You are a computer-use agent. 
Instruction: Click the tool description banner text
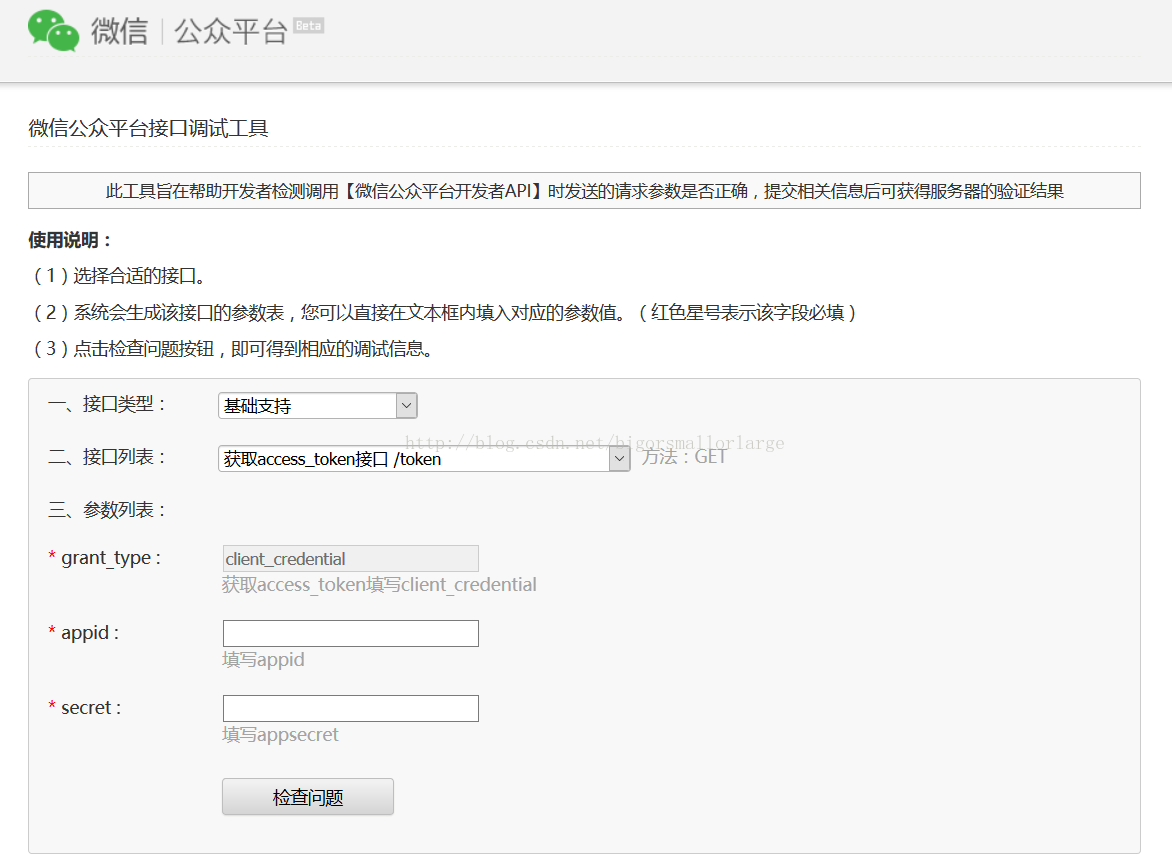pos(585,190)
